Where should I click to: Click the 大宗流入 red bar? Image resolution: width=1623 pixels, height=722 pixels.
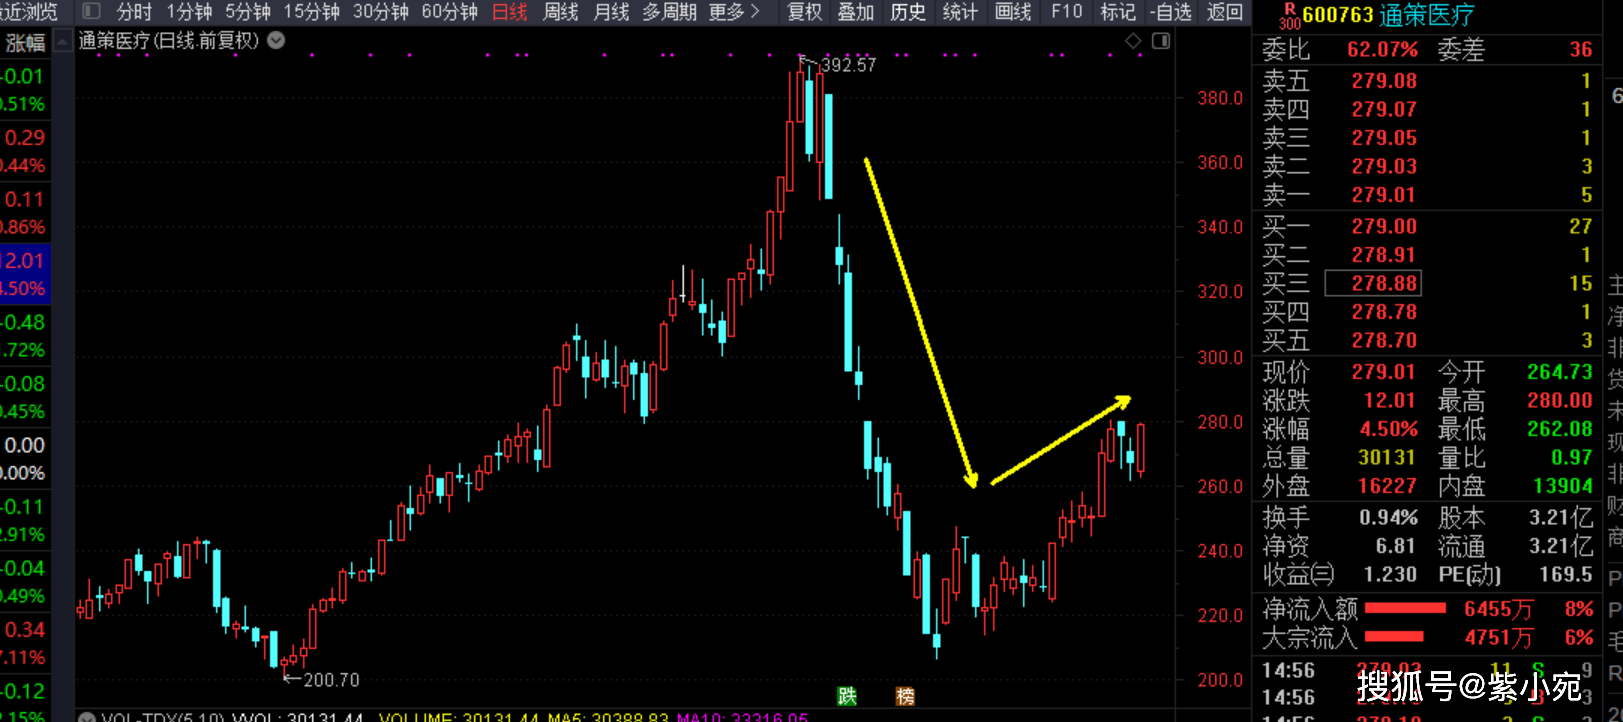click(1394, 637)
